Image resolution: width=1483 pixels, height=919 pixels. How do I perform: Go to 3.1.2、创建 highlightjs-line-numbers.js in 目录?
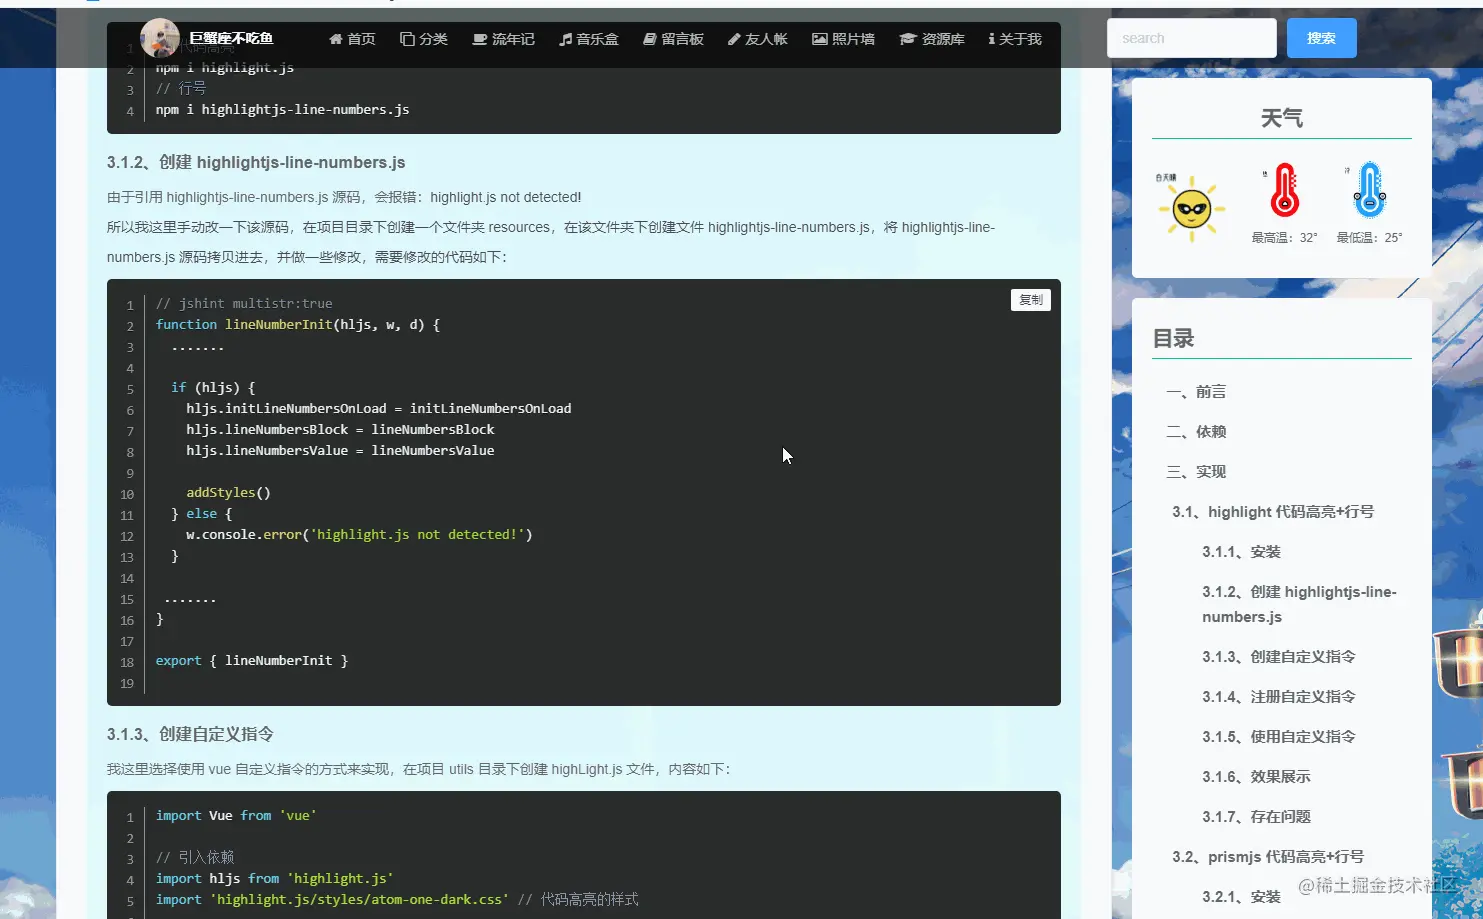click(1300, 604)
